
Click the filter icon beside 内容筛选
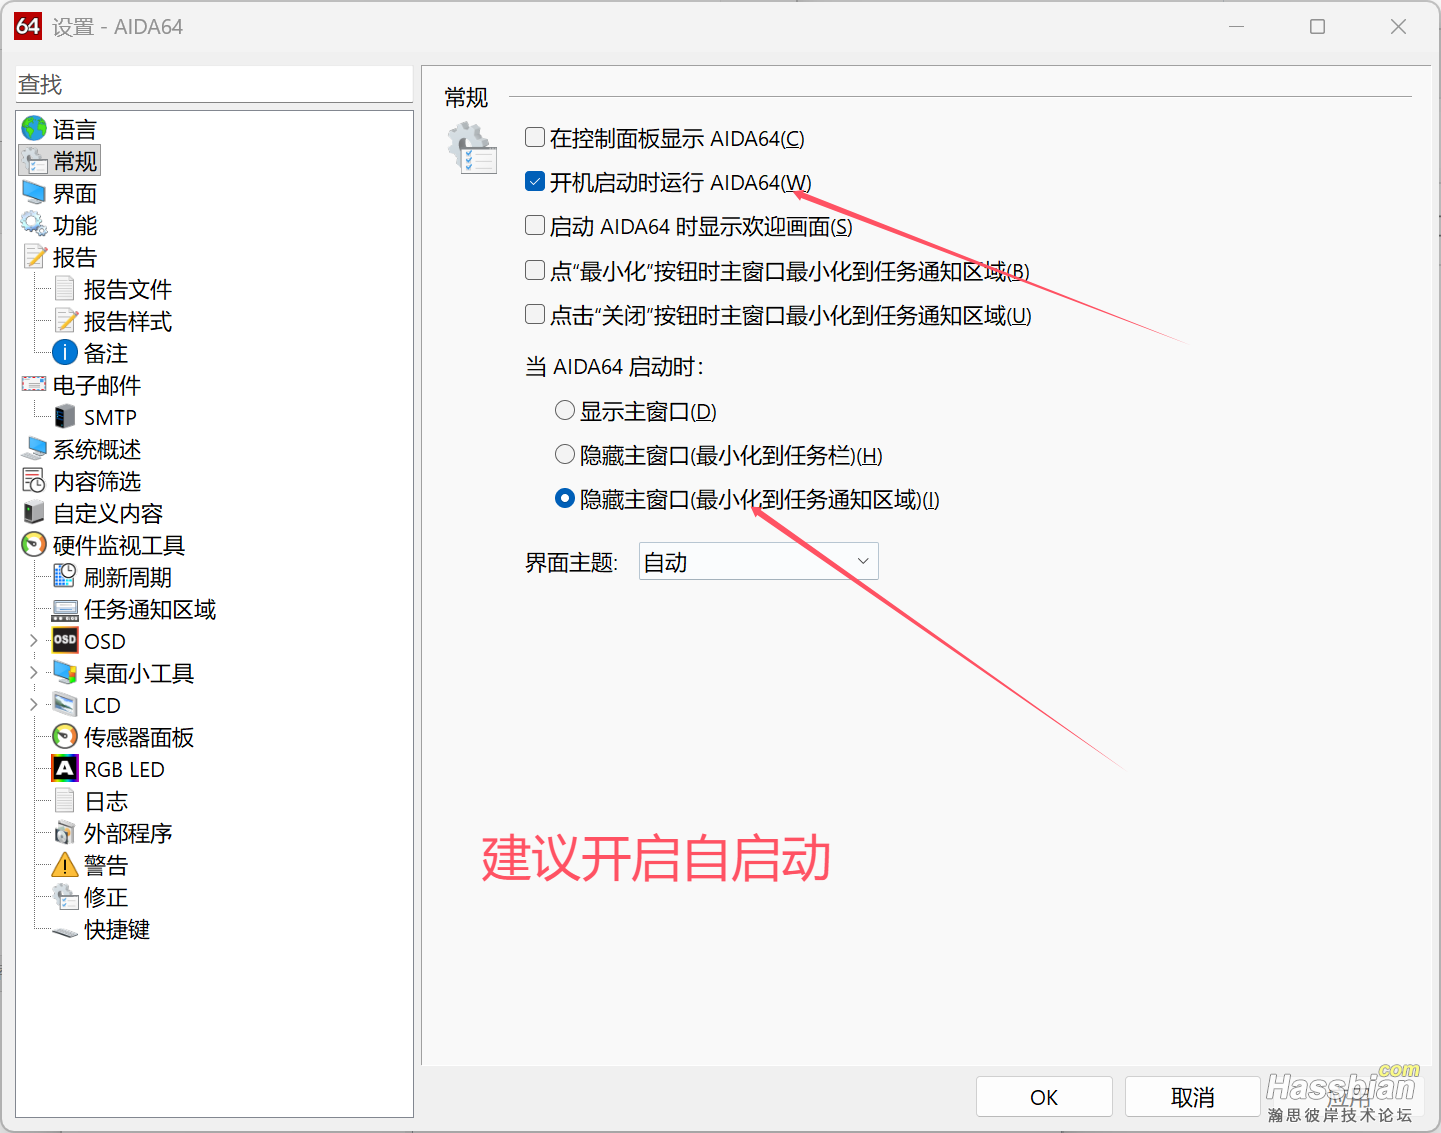point(34,481)
